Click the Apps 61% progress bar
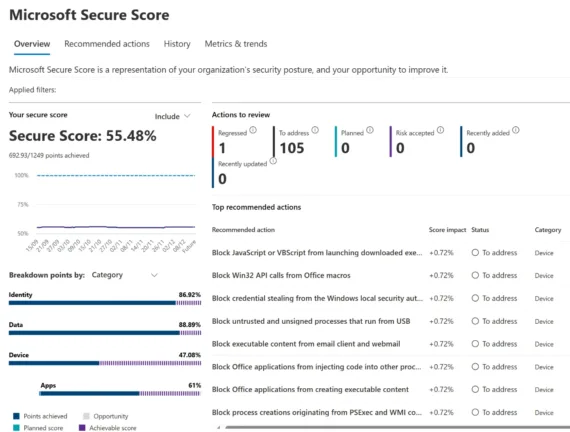570x432 pixels. click(x=120, y=393)
